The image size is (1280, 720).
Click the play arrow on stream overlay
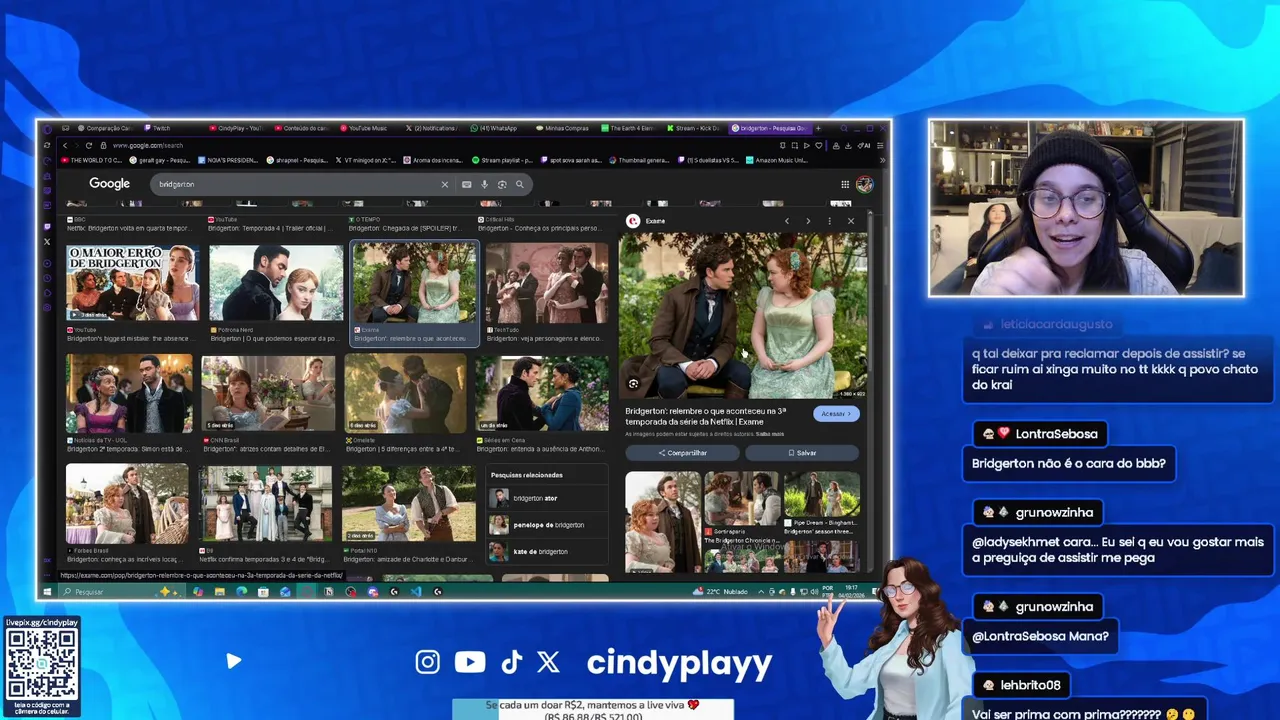(233, 661)
